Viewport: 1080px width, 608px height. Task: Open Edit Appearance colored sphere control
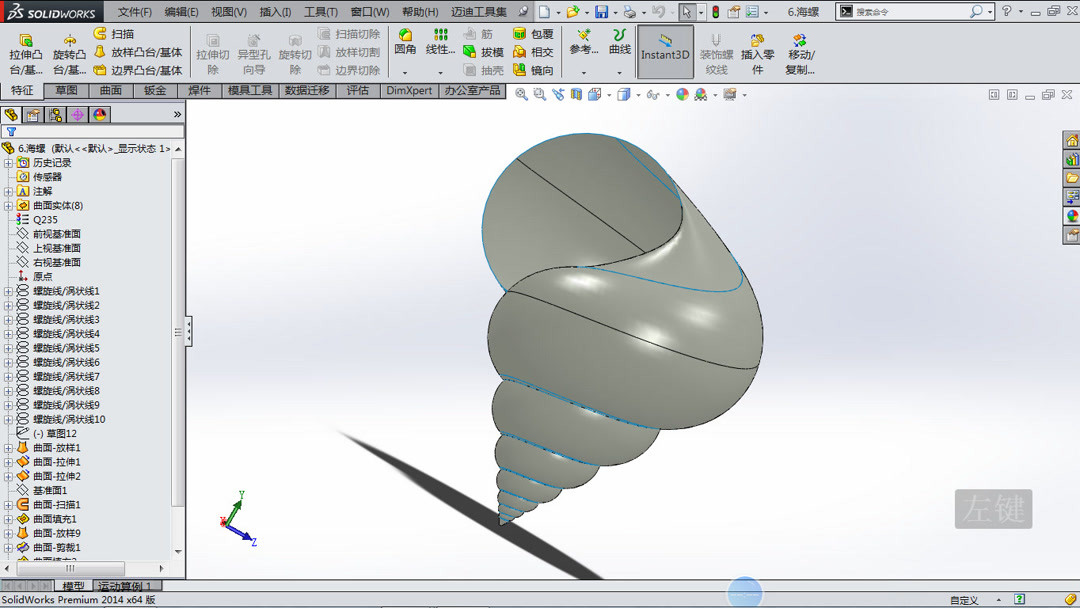click(x=681, y=94)
